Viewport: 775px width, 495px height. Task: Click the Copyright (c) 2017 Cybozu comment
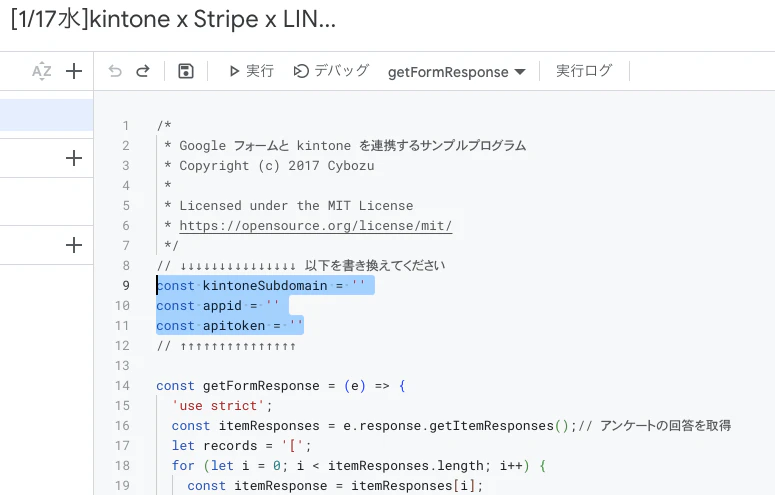269,166
